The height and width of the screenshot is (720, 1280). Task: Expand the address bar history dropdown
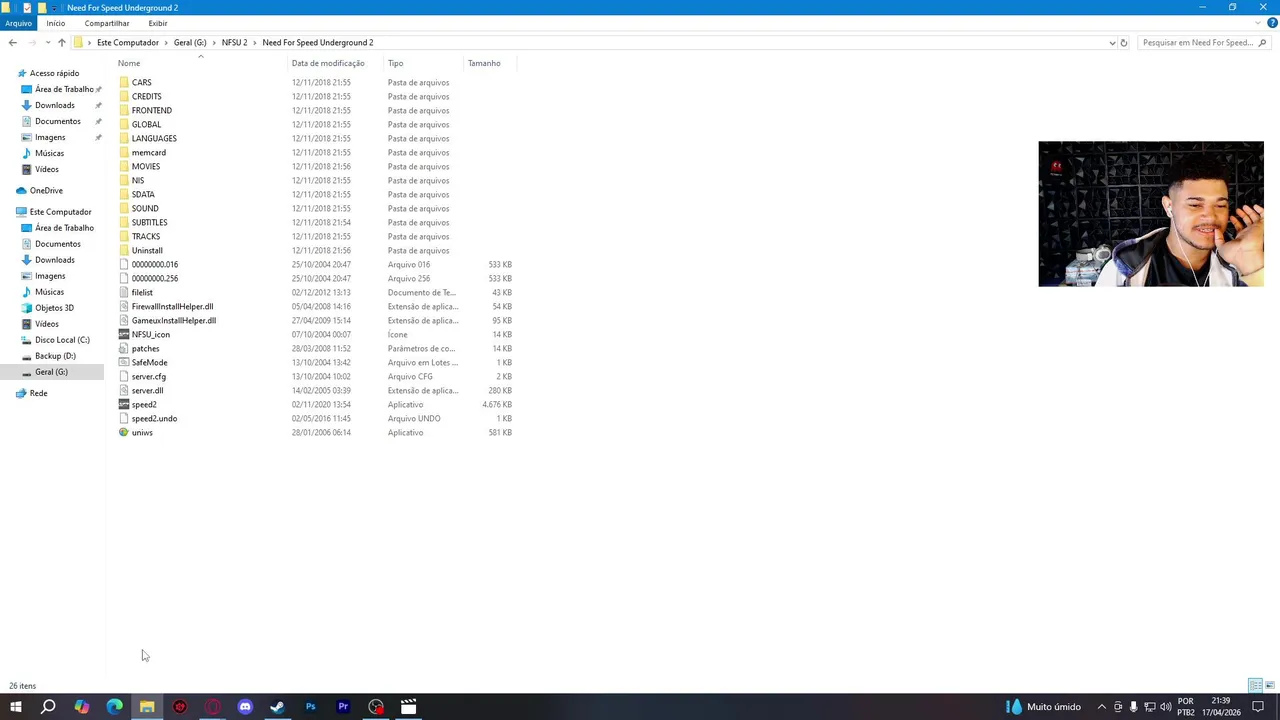(1112, 43)
